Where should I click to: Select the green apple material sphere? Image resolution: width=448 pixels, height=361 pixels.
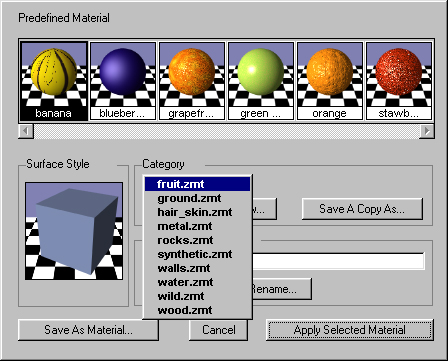(x=261, y=81)
